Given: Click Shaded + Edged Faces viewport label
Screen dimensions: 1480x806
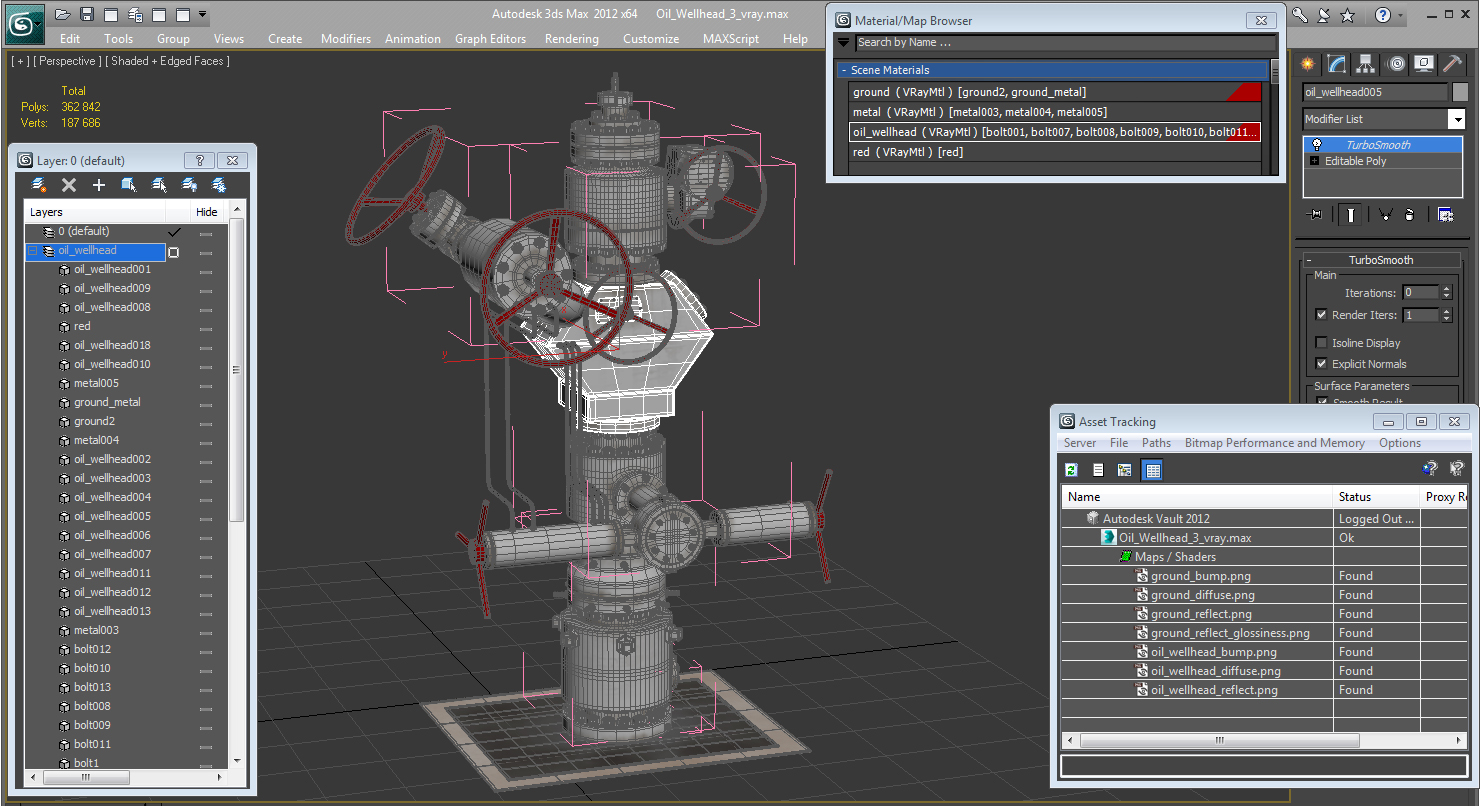Looking at the screenshot, I should pos(169,61).
